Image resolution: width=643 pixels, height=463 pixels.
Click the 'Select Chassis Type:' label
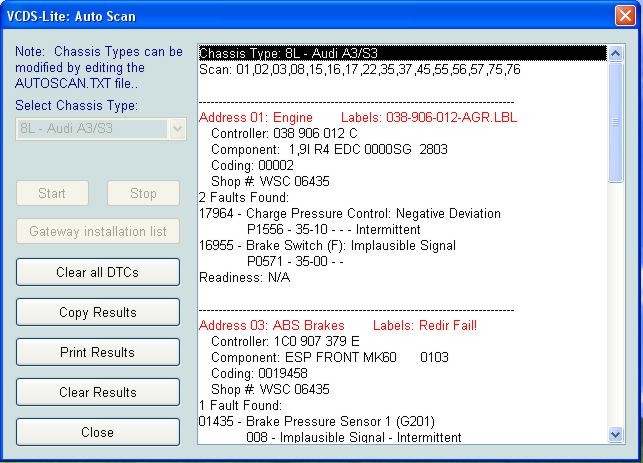coord(77,106)
